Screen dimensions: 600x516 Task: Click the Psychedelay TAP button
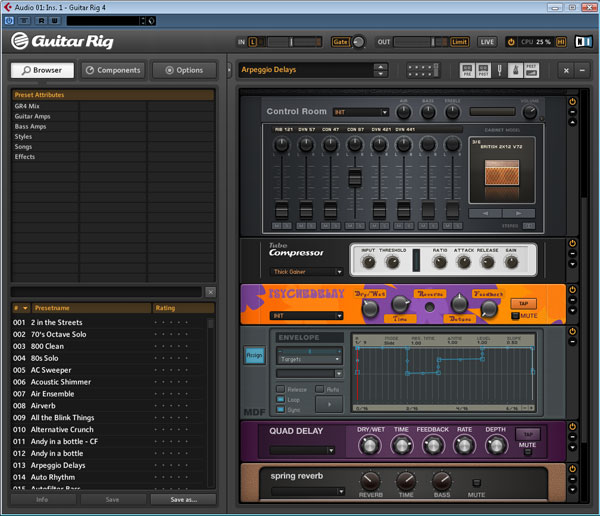click(523, 304)
